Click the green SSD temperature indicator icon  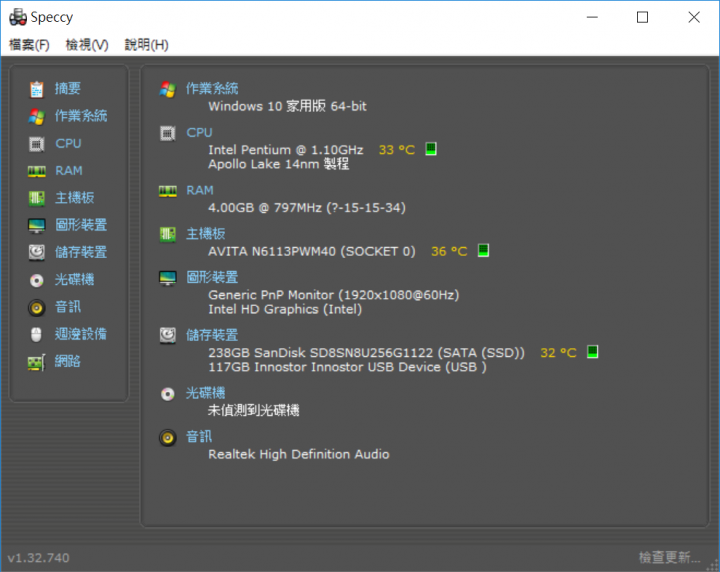pyautogui.click(x=592, y=352)
